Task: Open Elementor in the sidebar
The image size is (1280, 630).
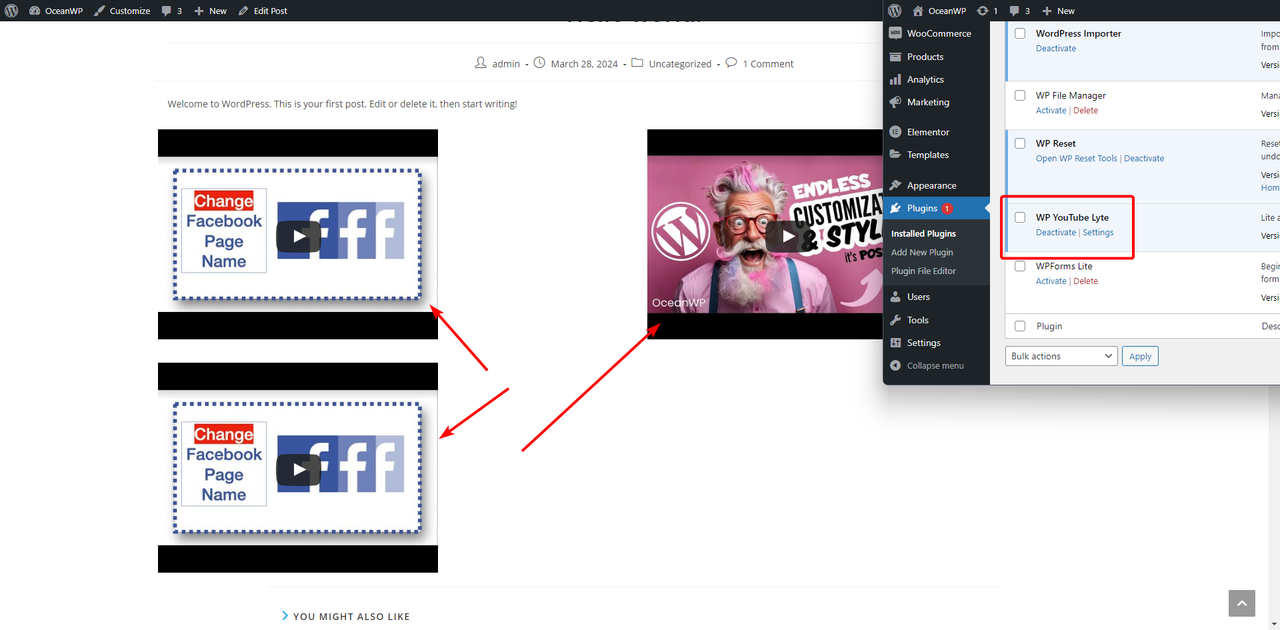Action: coord(936,132)
